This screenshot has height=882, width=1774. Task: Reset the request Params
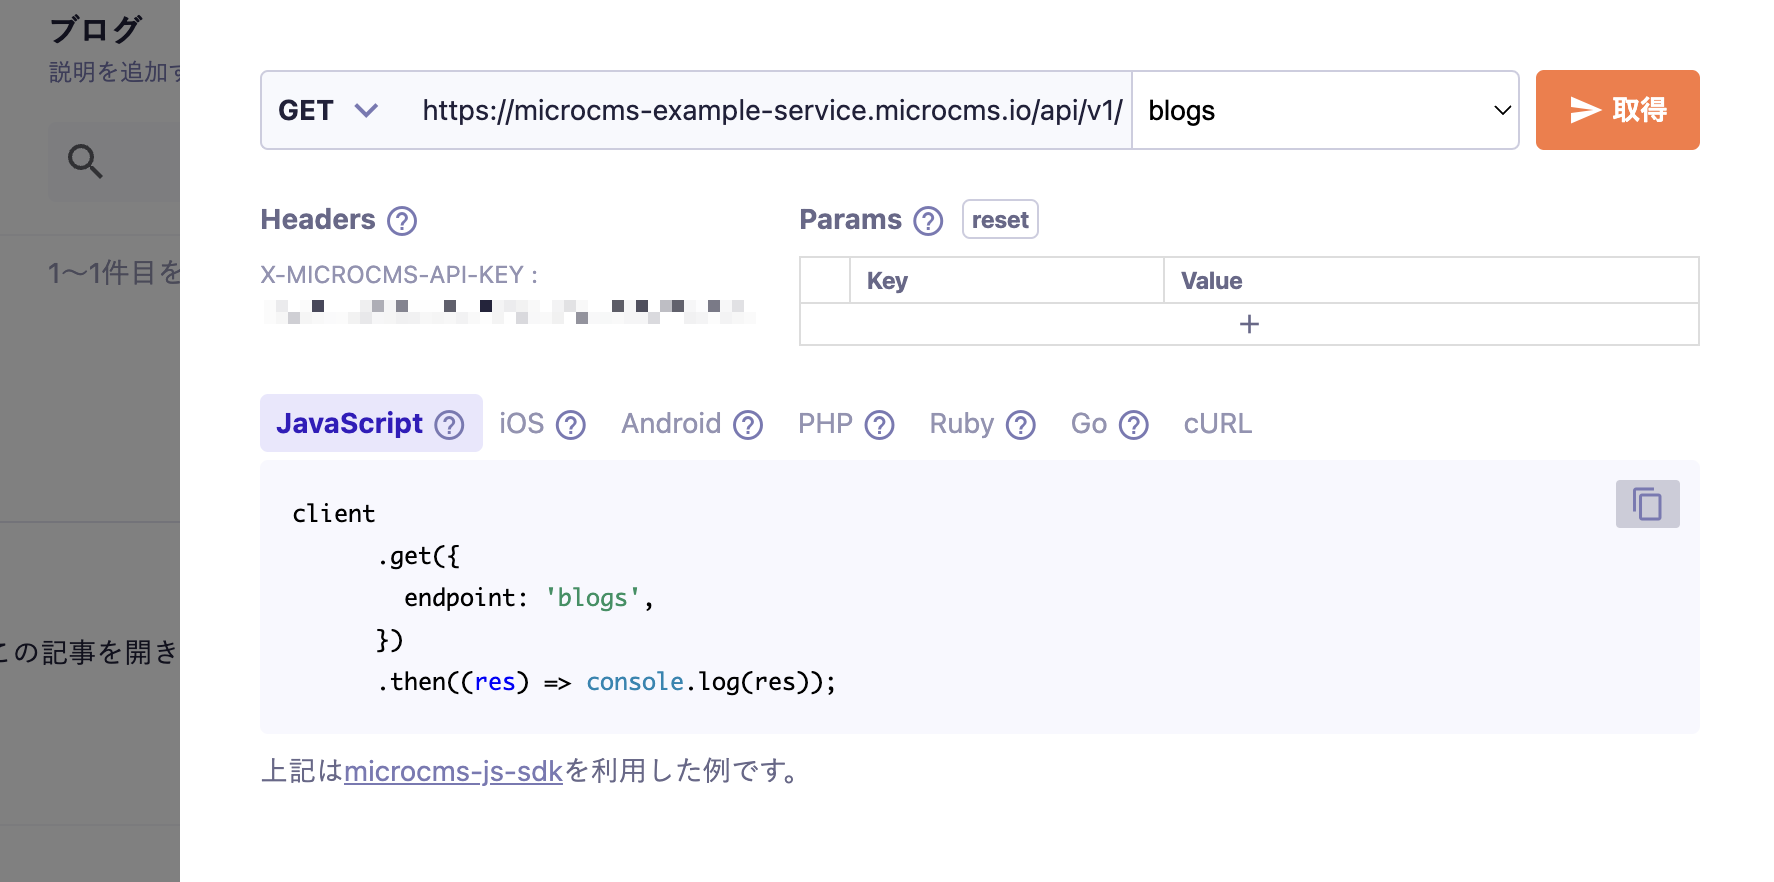click(999, 220)
